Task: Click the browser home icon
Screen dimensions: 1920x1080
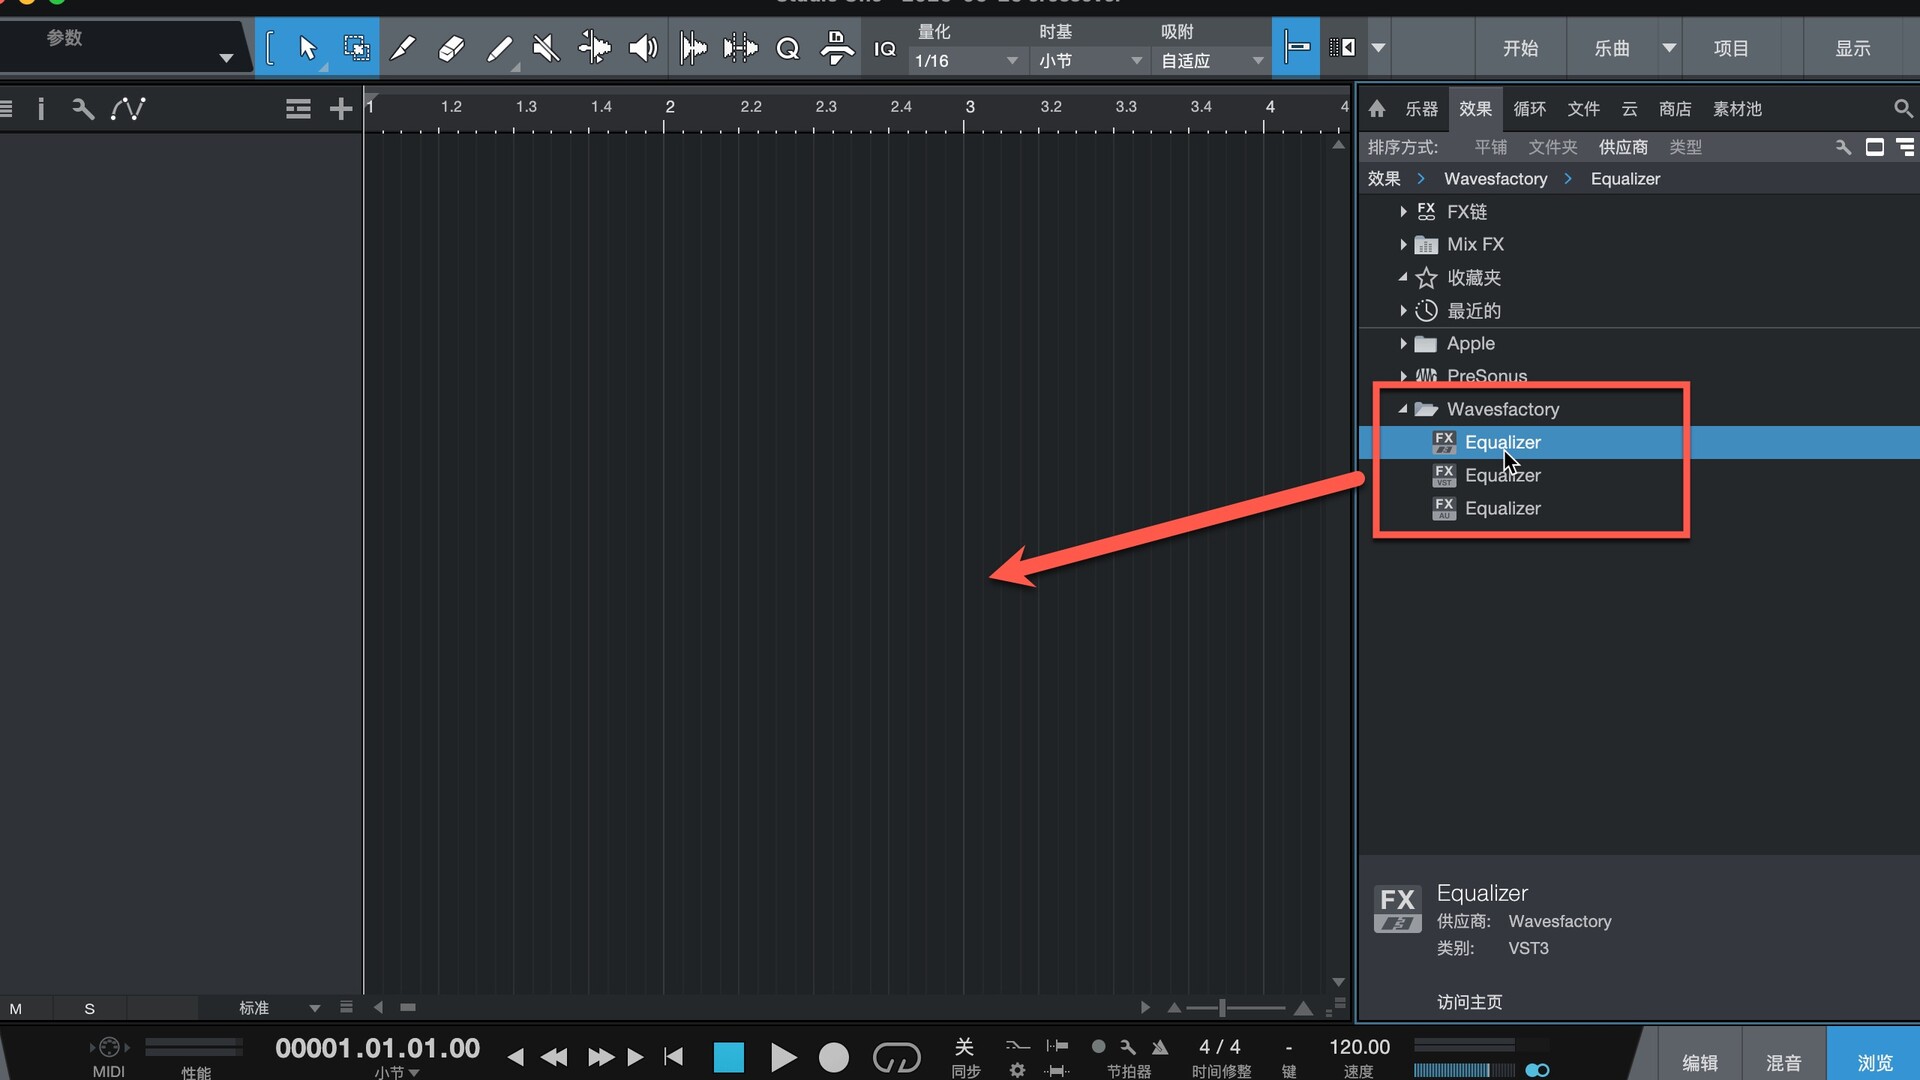Action: coord(1377,108)
